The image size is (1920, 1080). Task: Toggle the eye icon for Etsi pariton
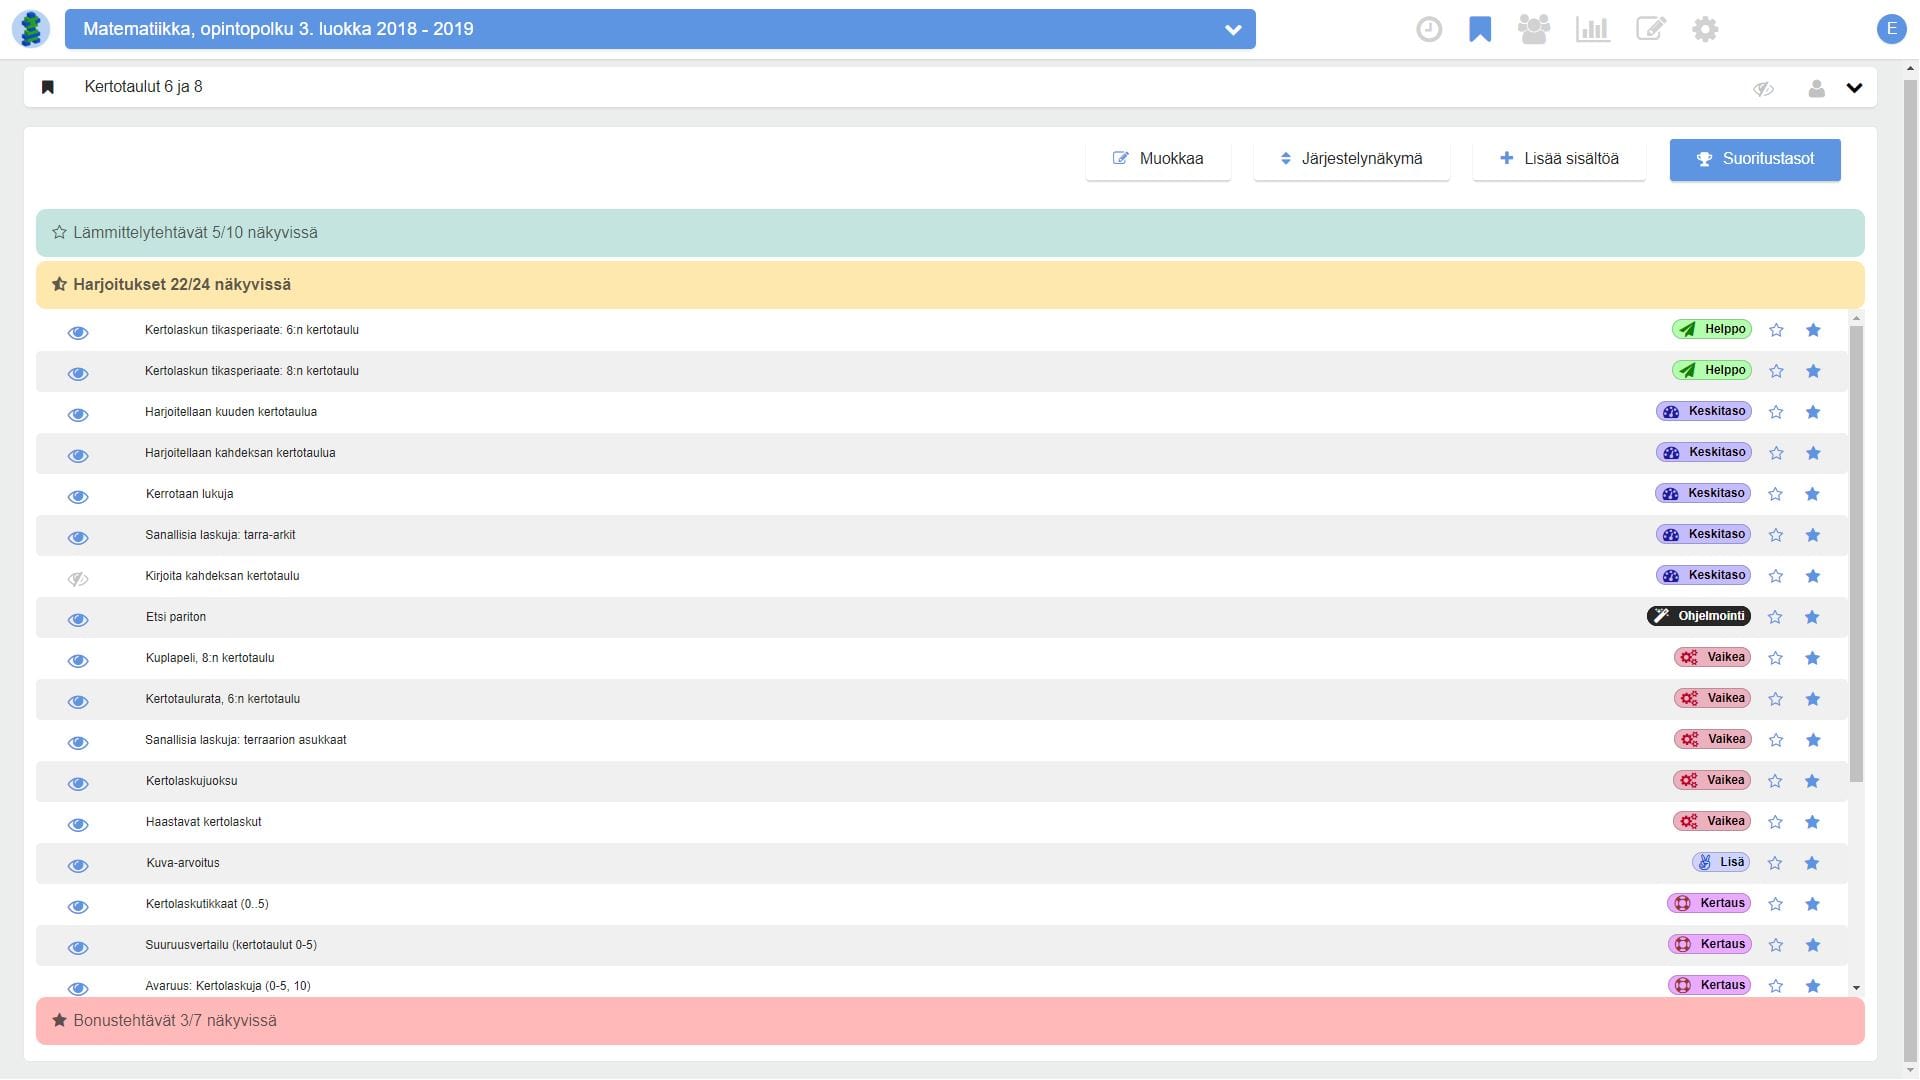(78, 620)
